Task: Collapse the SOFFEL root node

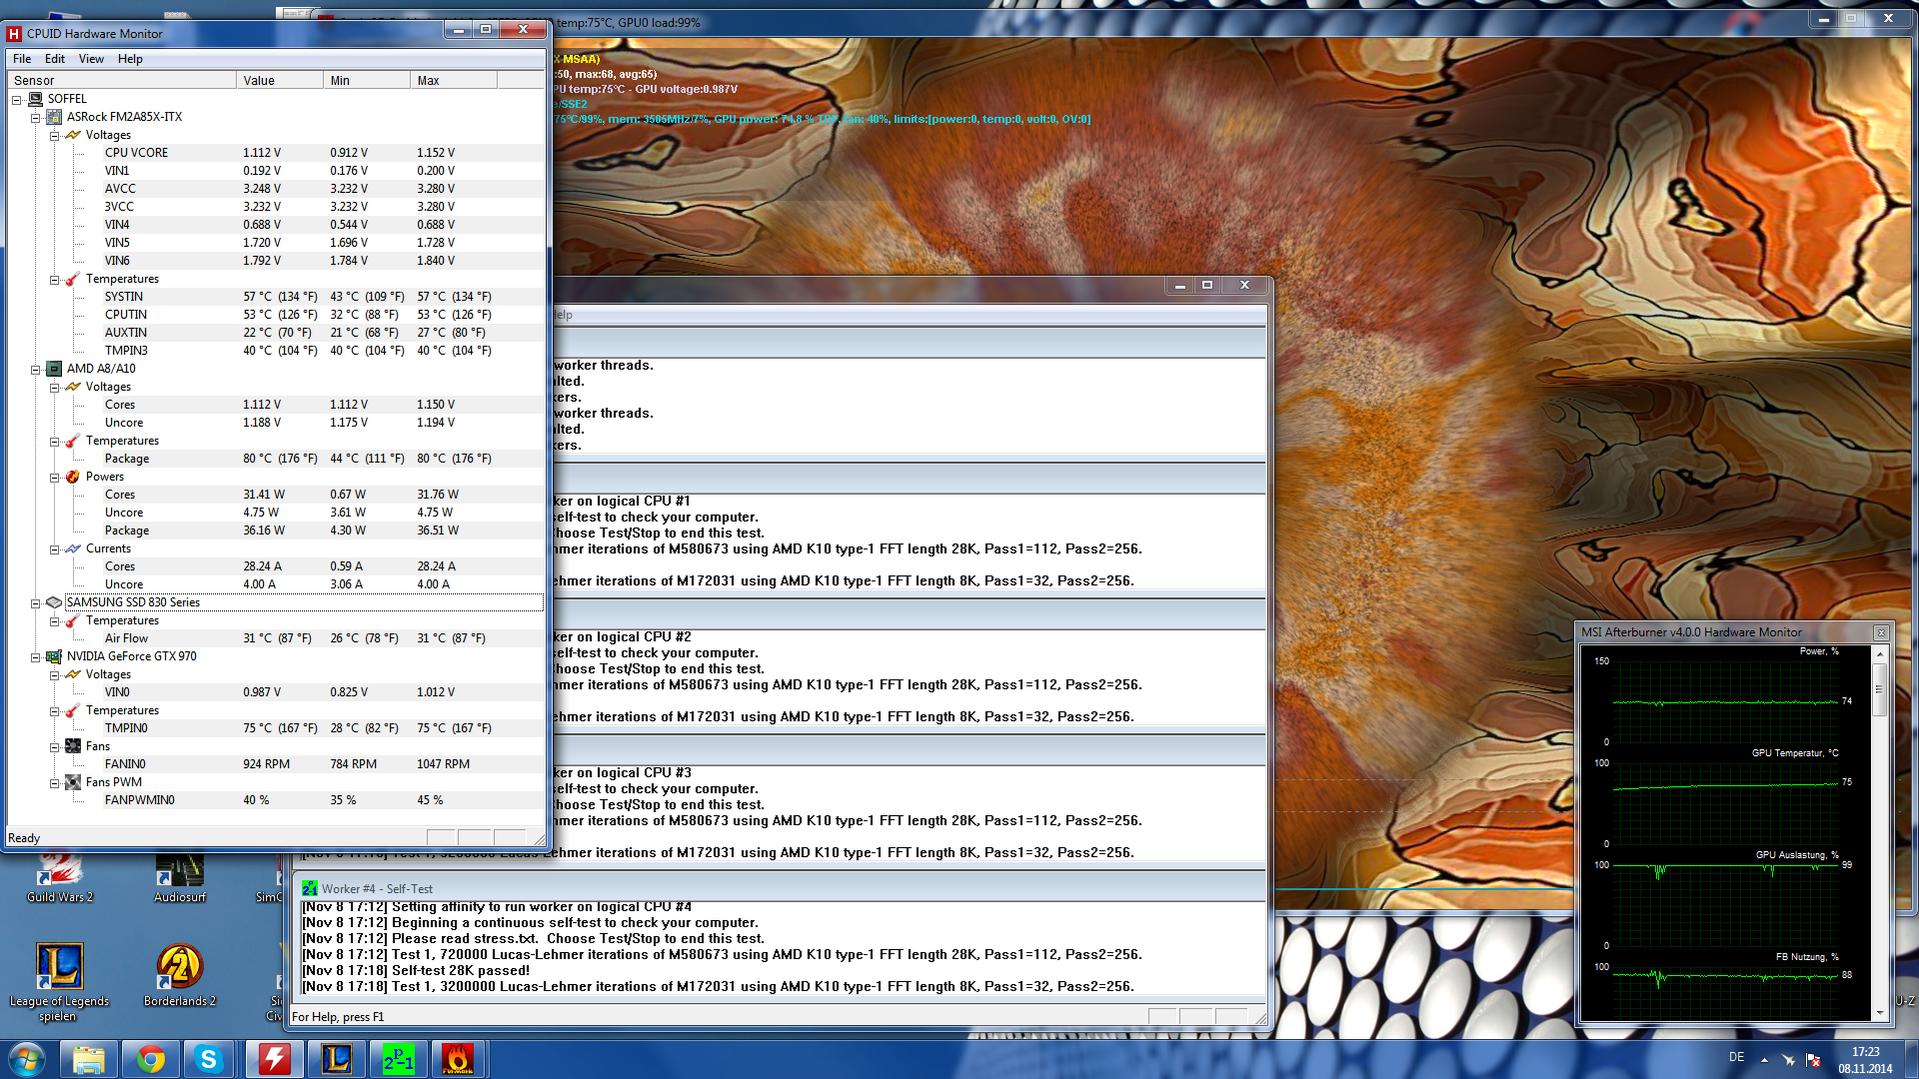Action: [17, 99]
